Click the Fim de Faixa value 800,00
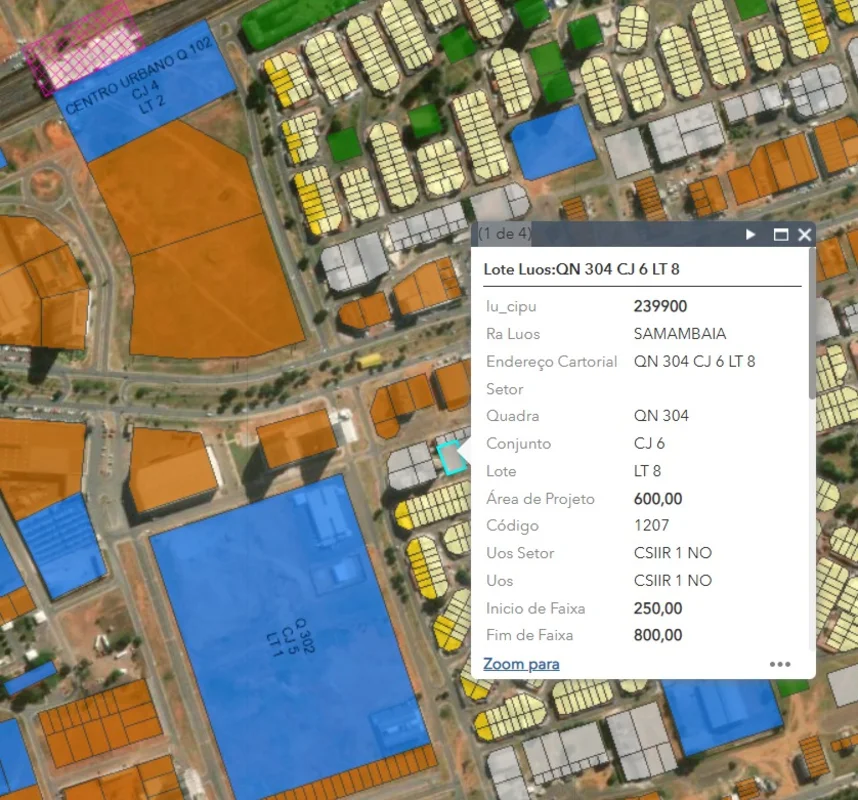Viewport: 858px width, 800px height. pyautogui.click(x=658, y=635)
